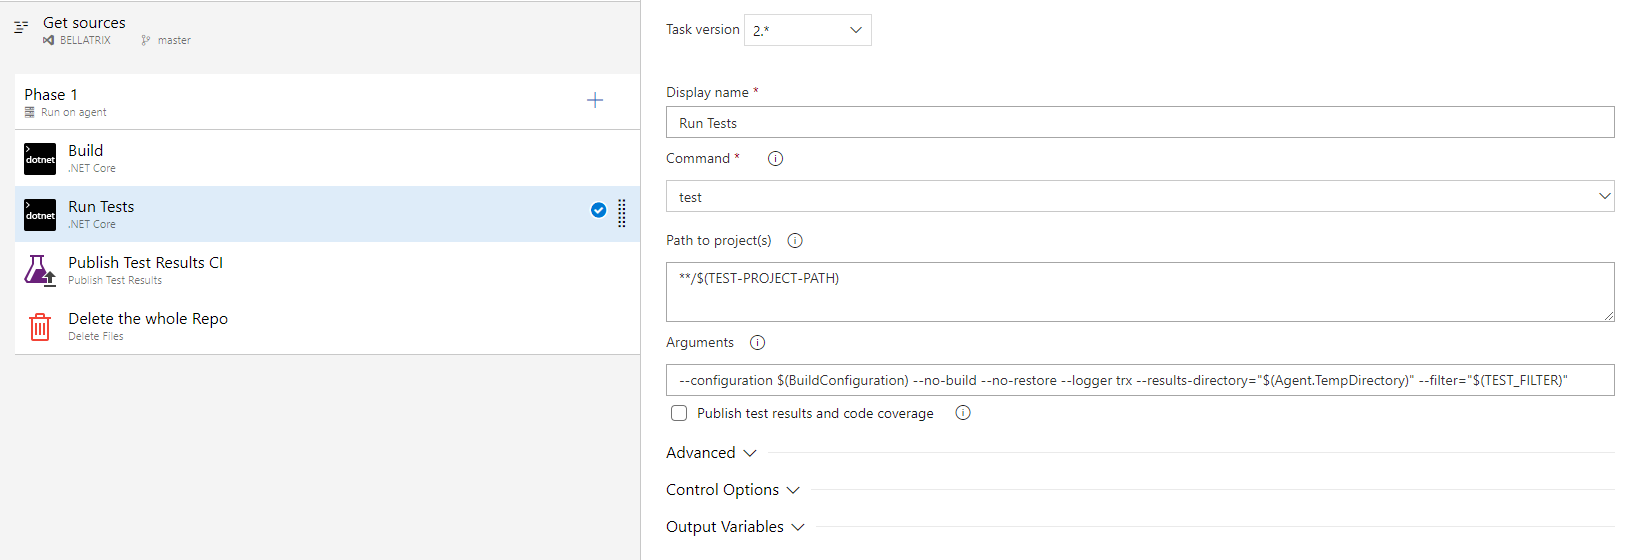
Task: Click the Delete Files subtitle text
Action: [96, 336]
